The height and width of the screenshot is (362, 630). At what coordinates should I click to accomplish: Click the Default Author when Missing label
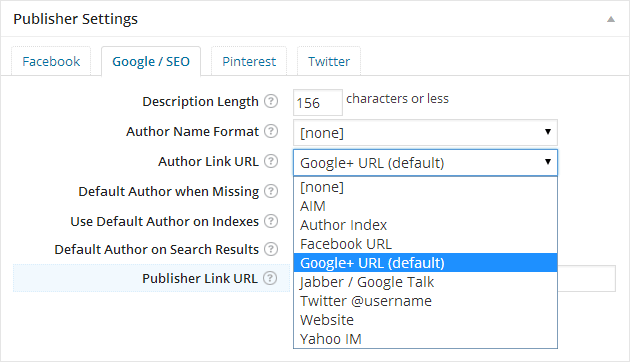[x=168, y=191]
